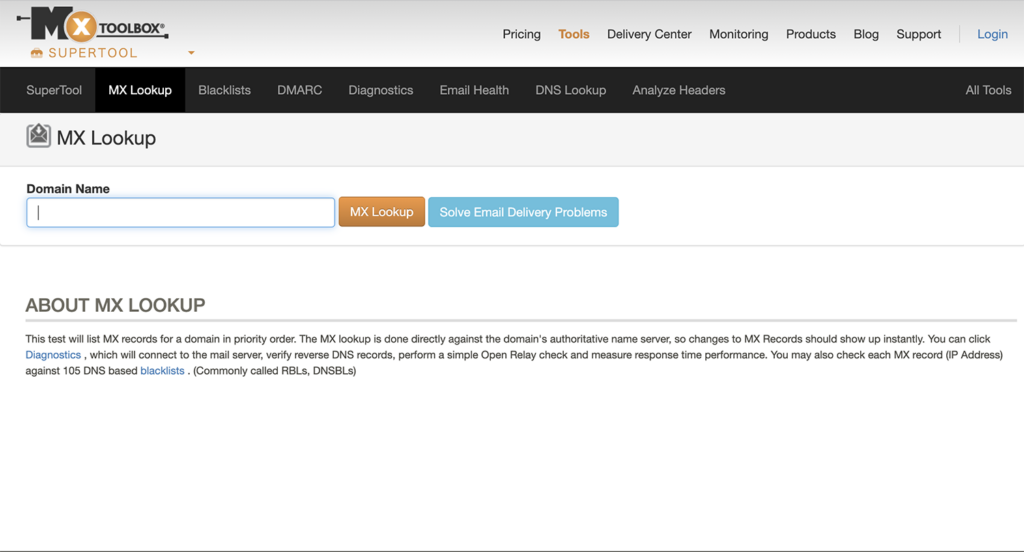Click the SUPERTOOL label under logo
The height and width of the screenshot is (552, 1024).
pos(93,53)
